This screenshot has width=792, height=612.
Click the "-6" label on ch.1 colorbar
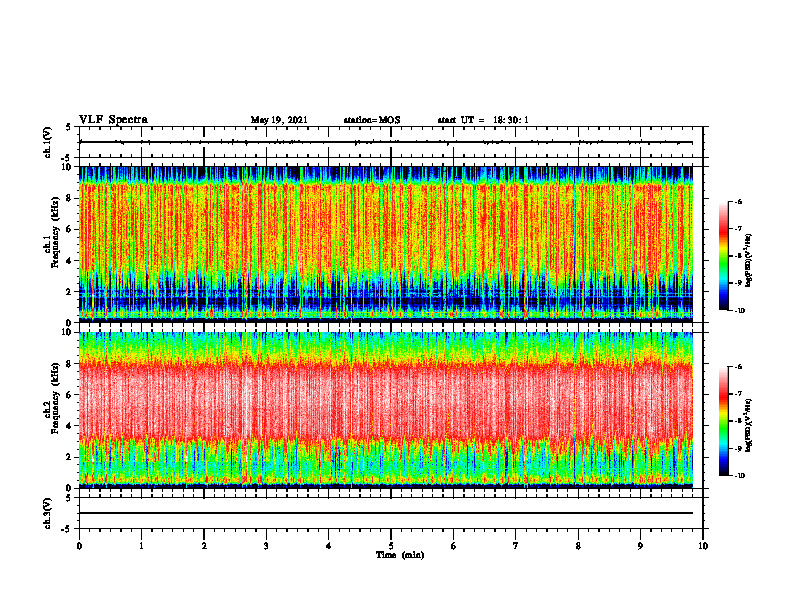click(x=739, y=201)
